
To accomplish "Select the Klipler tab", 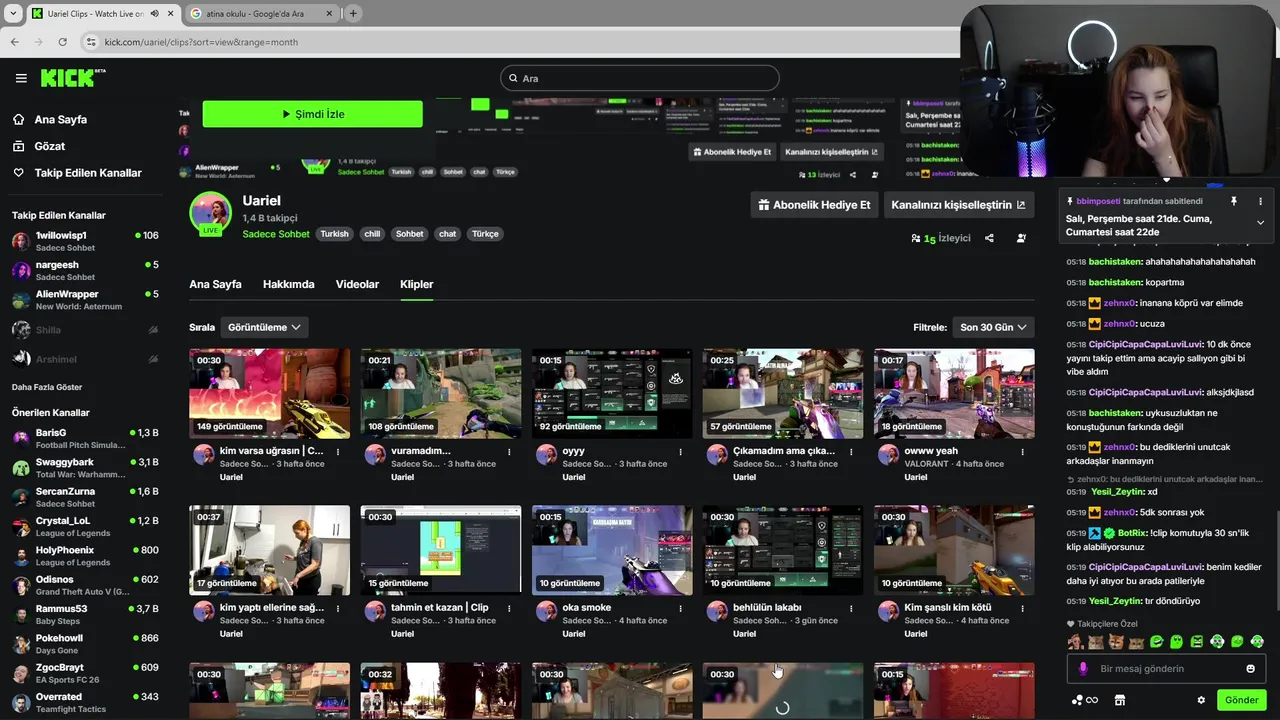I will (x=417, y=284).
